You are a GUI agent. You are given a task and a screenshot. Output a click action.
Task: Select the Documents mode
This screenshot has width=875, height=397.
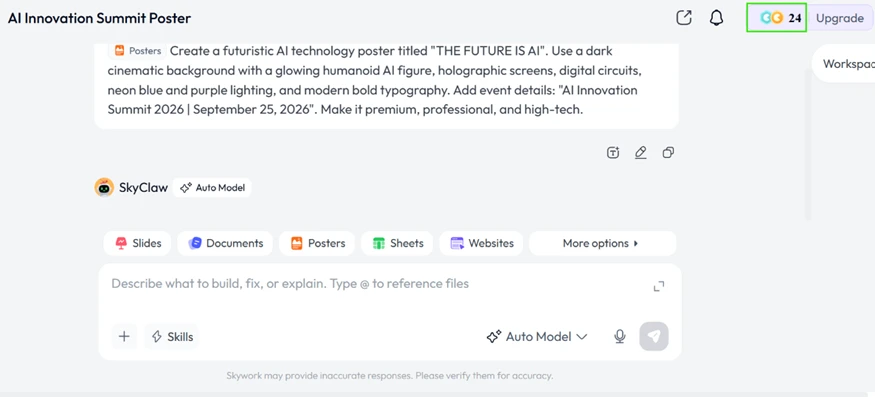coord(225,243)
